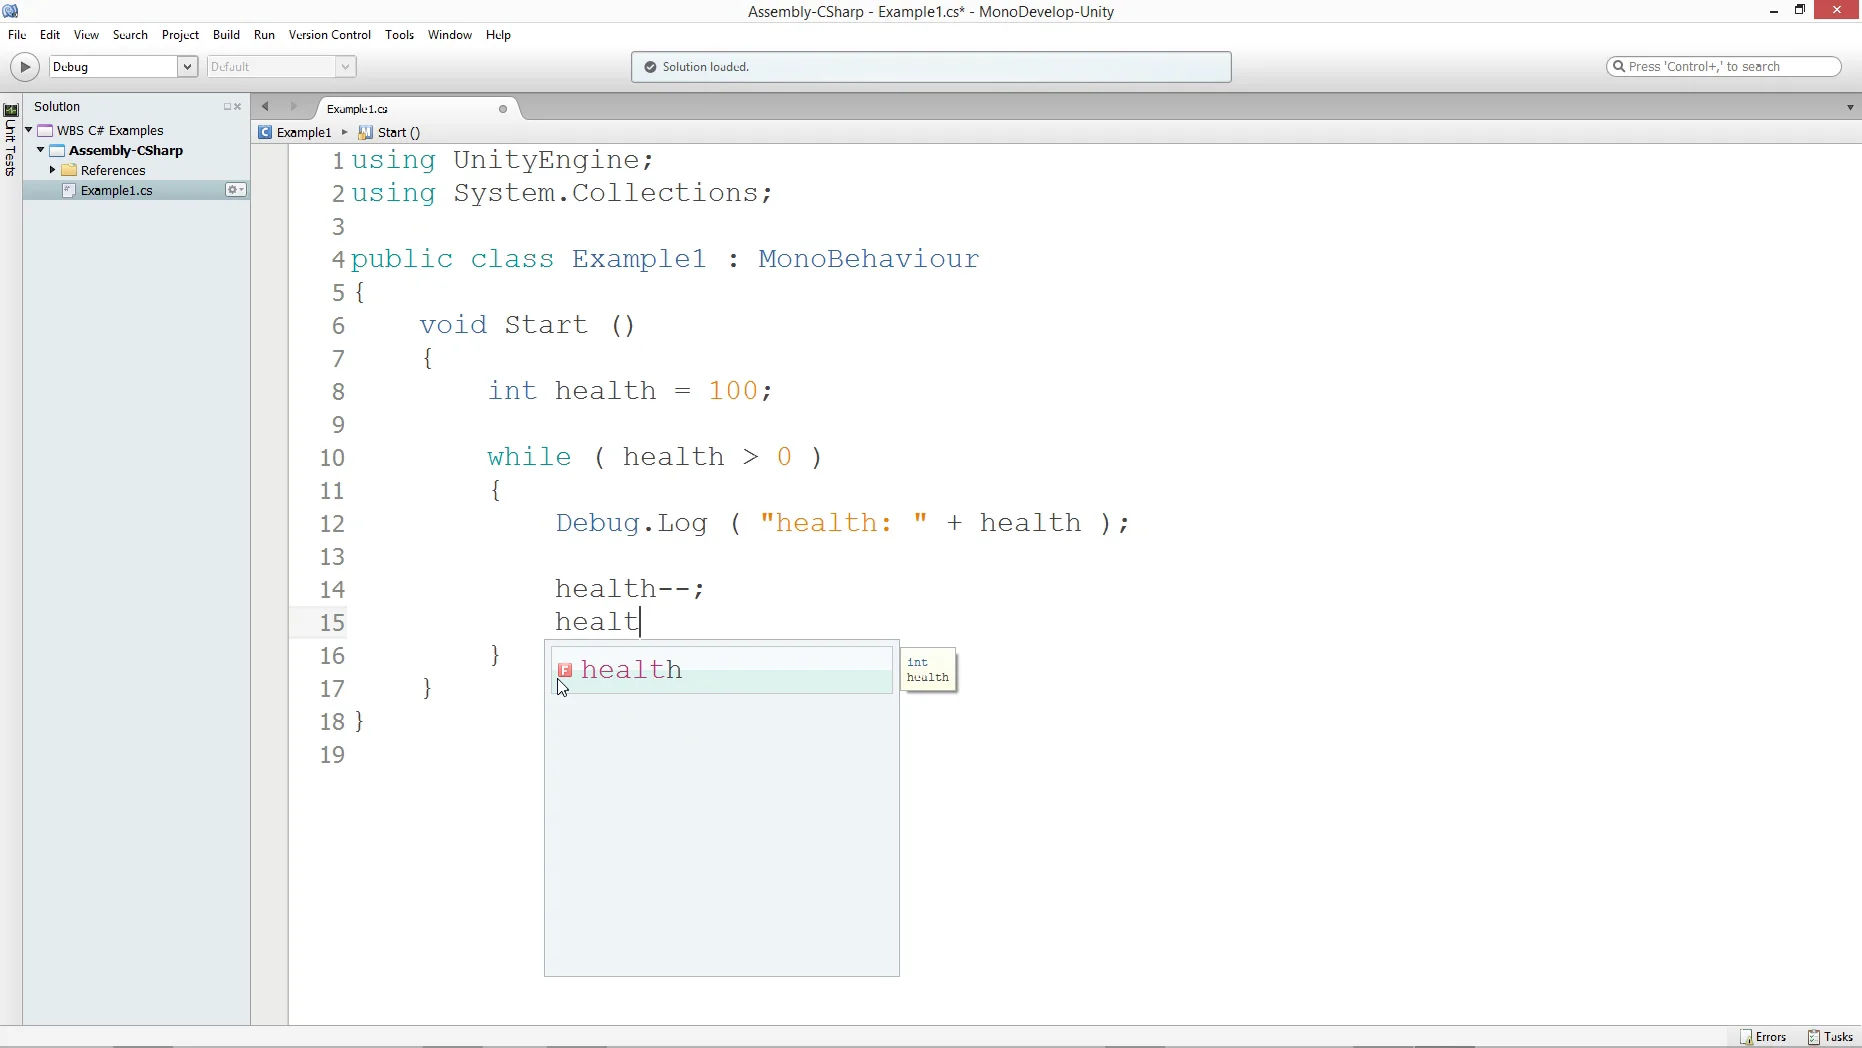This screenshot has width=1862, height=1048.
Task: Open the Tasks pad in status bar
Action: 1831,1037
